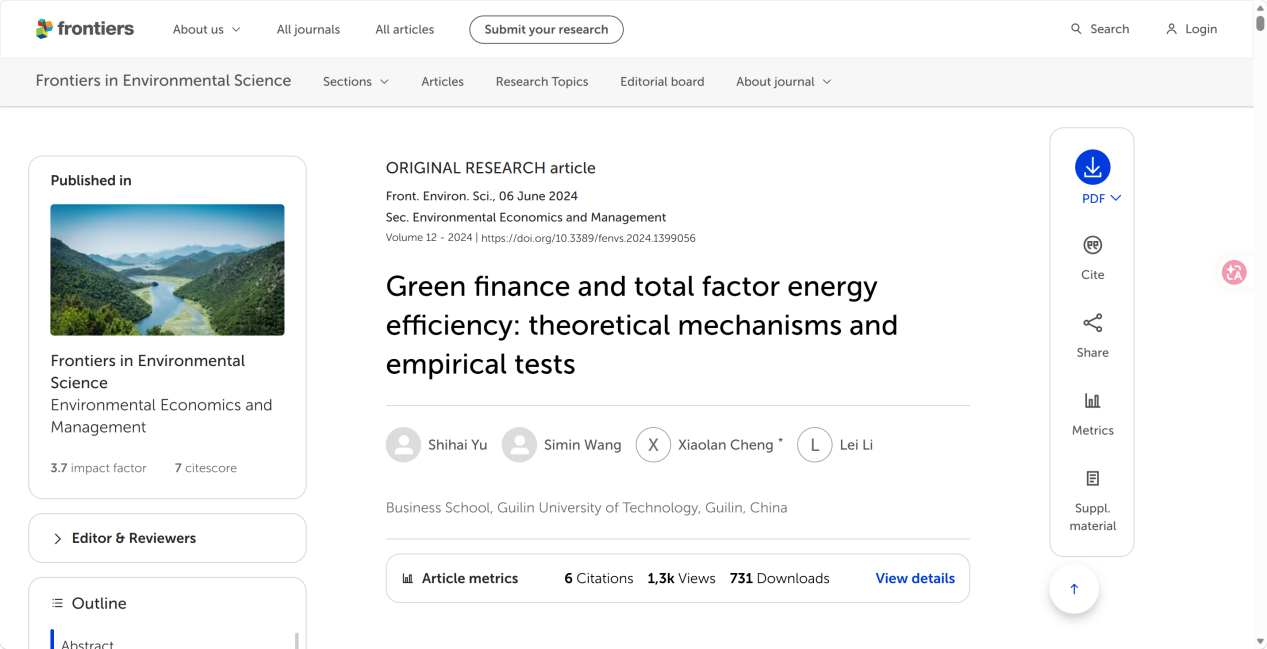1267x649 pixels.
Task: Click the blue PDF download icon
Action: [1092, 168]
